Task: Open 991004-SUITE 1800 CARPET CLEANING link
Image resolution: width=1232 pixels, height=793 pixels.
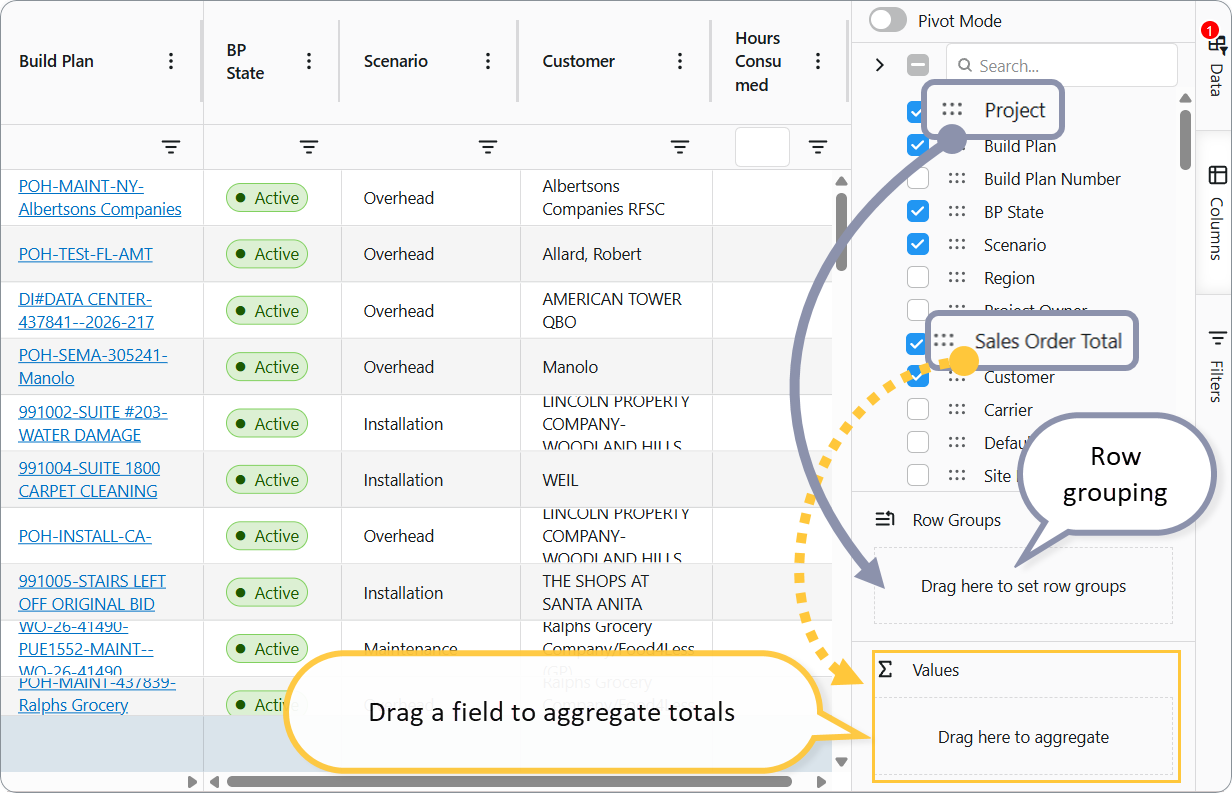Action: click(x=89, y=480)
